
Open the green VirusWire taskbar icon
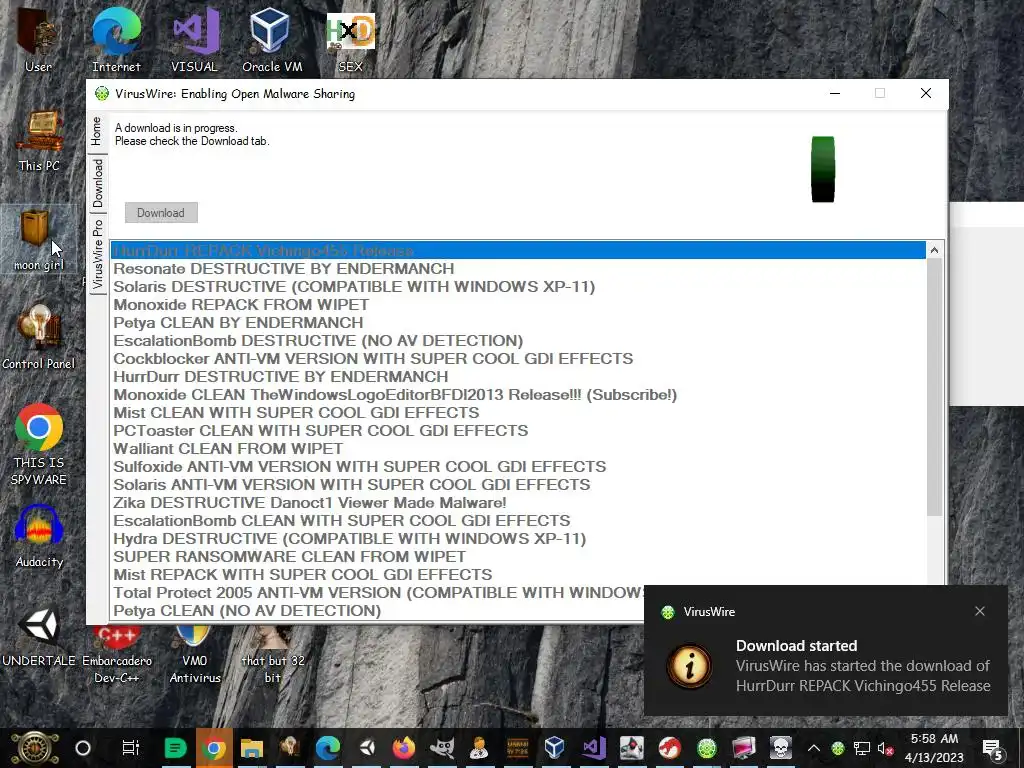(x=707, y=748)
